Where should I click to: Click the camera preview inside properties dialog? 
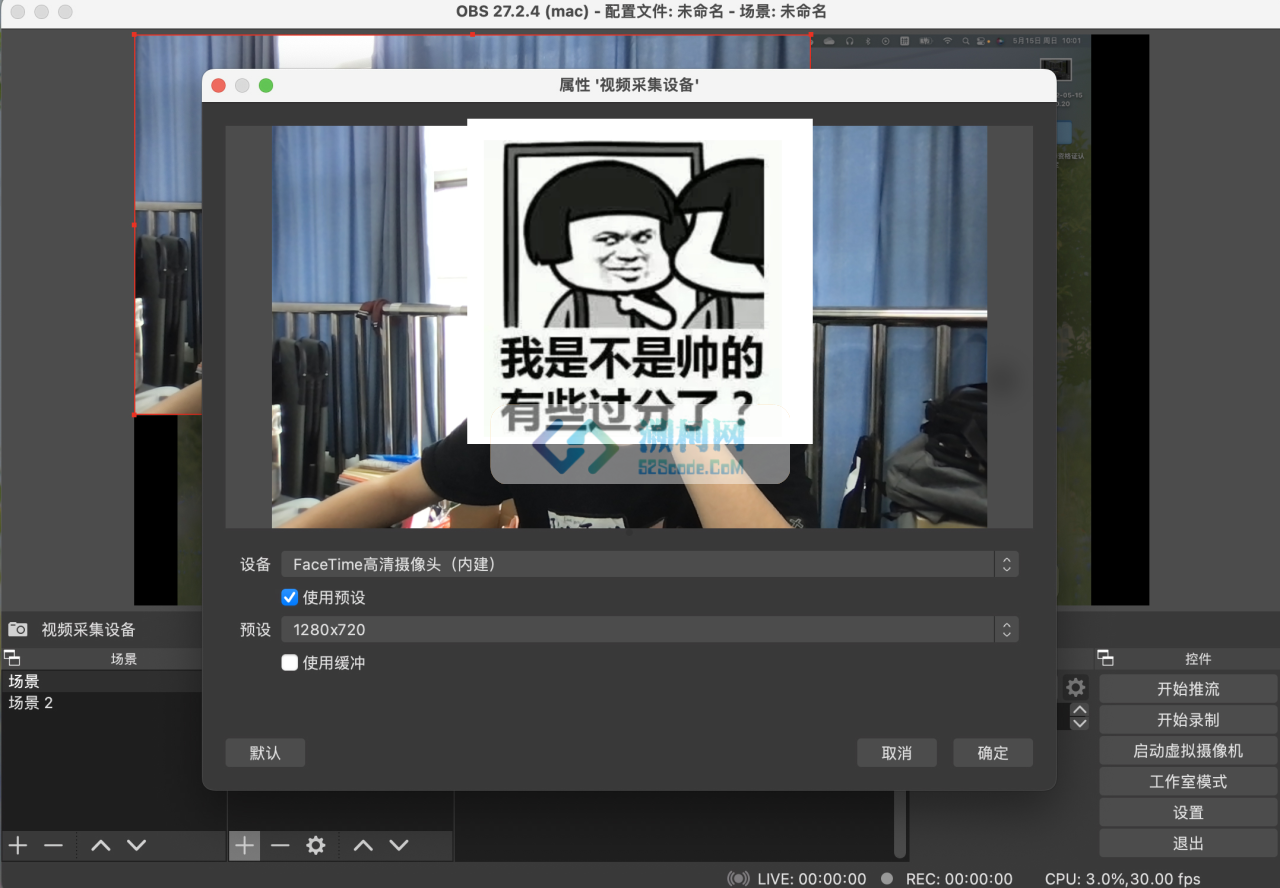[629, 327]
